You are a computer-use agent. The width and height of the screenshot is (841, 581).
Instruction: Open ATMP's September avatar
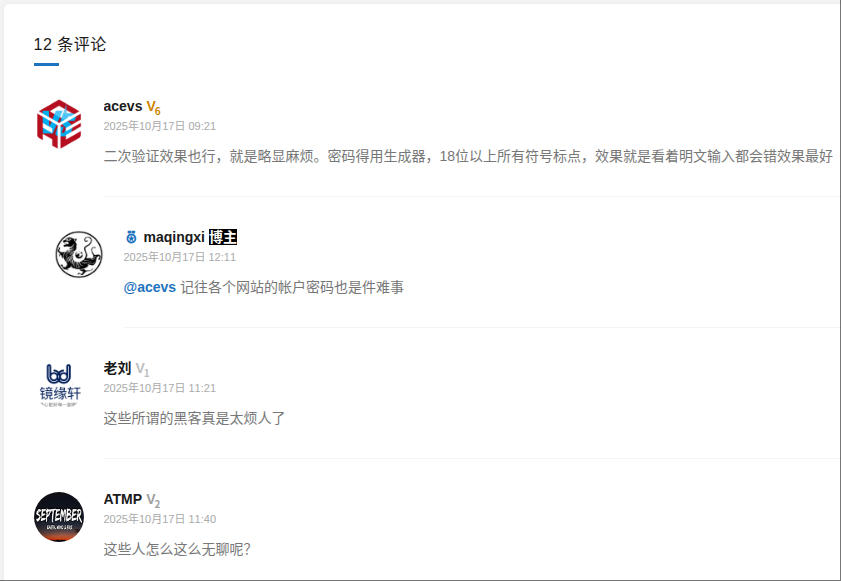[x=59, y=517]
